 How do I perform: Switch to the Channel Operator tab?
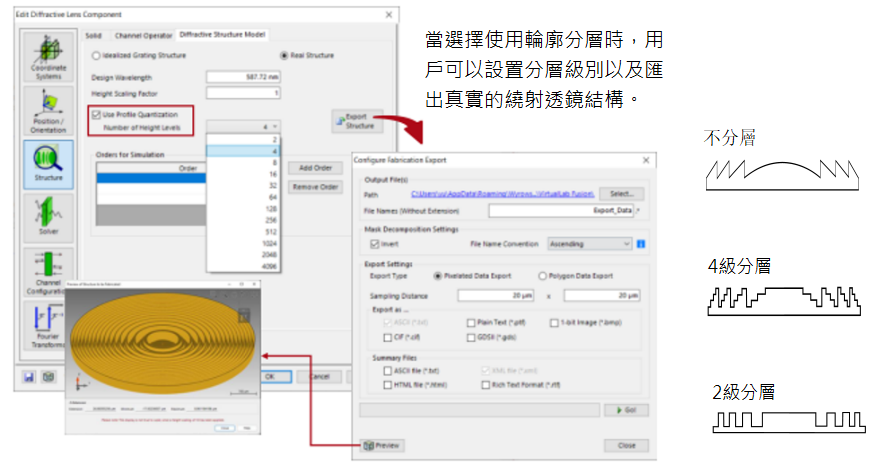tap(143, 34)
